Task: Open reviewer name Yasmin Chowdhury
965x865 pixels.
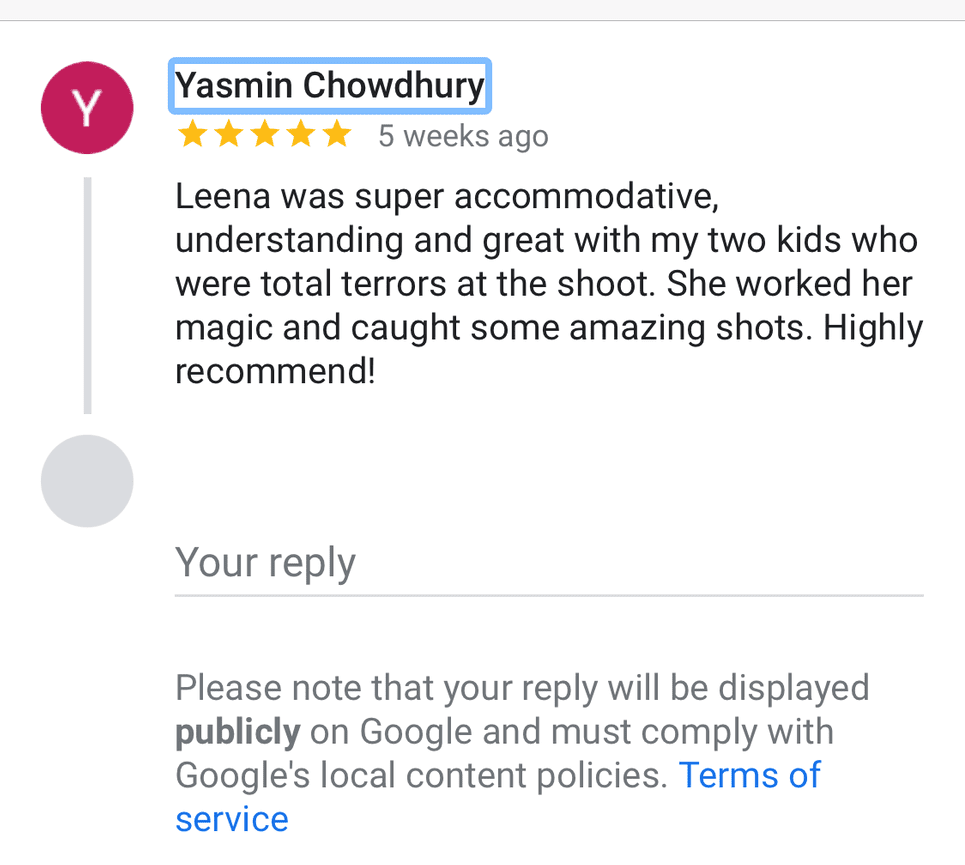Action: click(x=330, y=86)
